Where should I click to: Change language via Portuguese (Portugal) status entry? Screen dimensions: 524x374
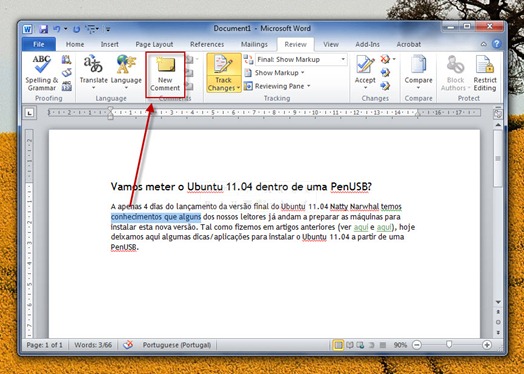coord(177,345)
